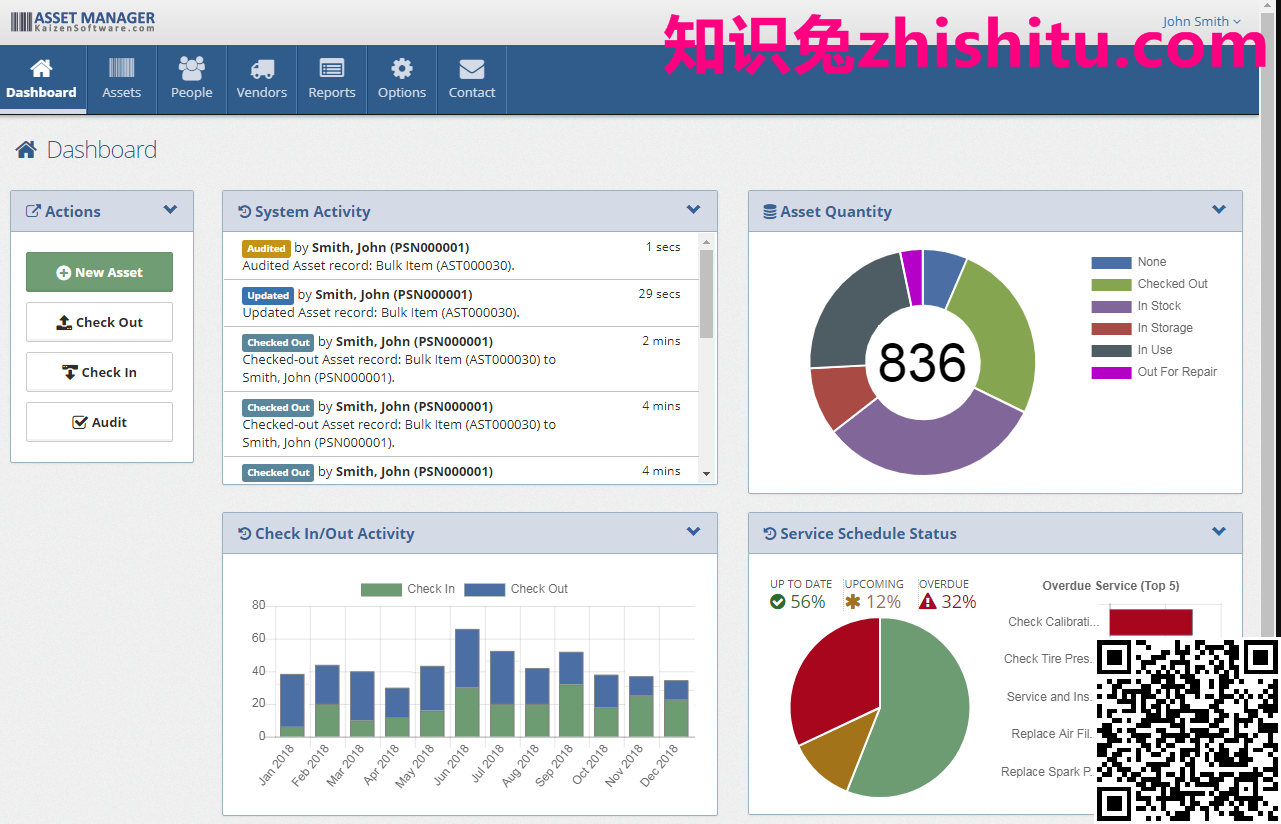Go to the Assets tab
Viewport: 1281px width, 824px height.
pos(122,79)
